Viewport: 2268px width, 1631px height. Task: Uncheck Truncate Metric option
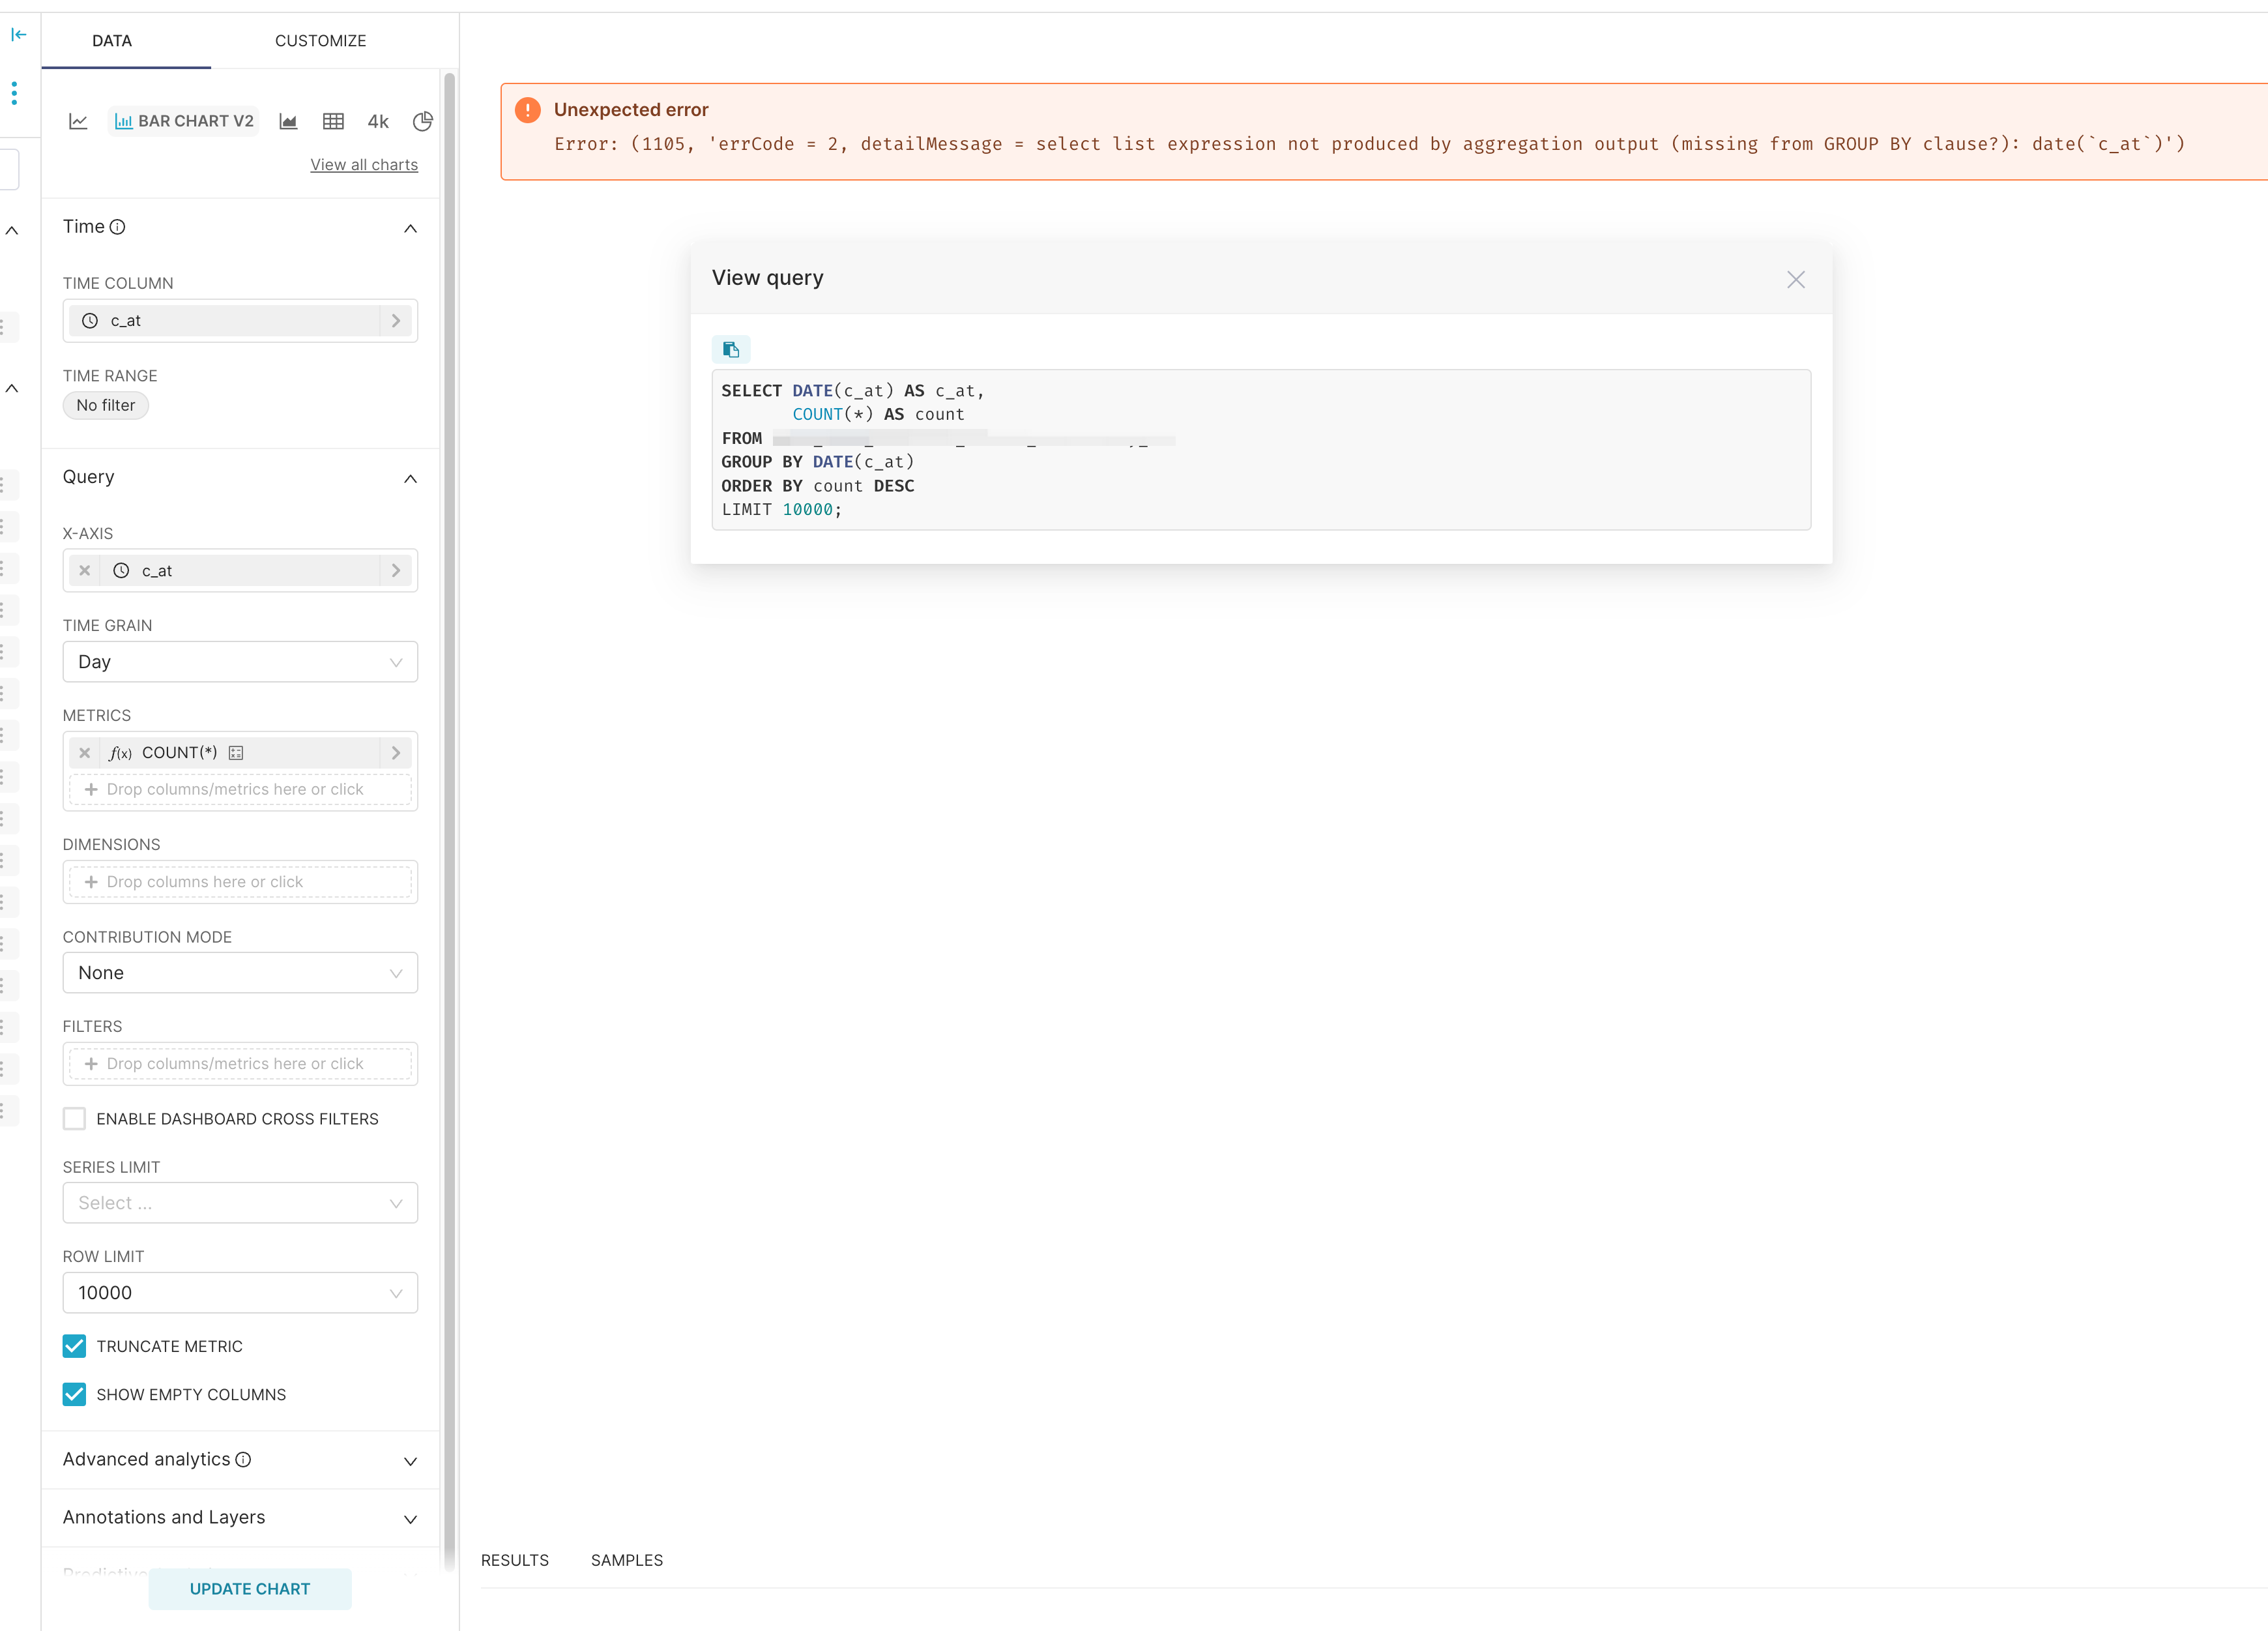(x=74, y=1346)
